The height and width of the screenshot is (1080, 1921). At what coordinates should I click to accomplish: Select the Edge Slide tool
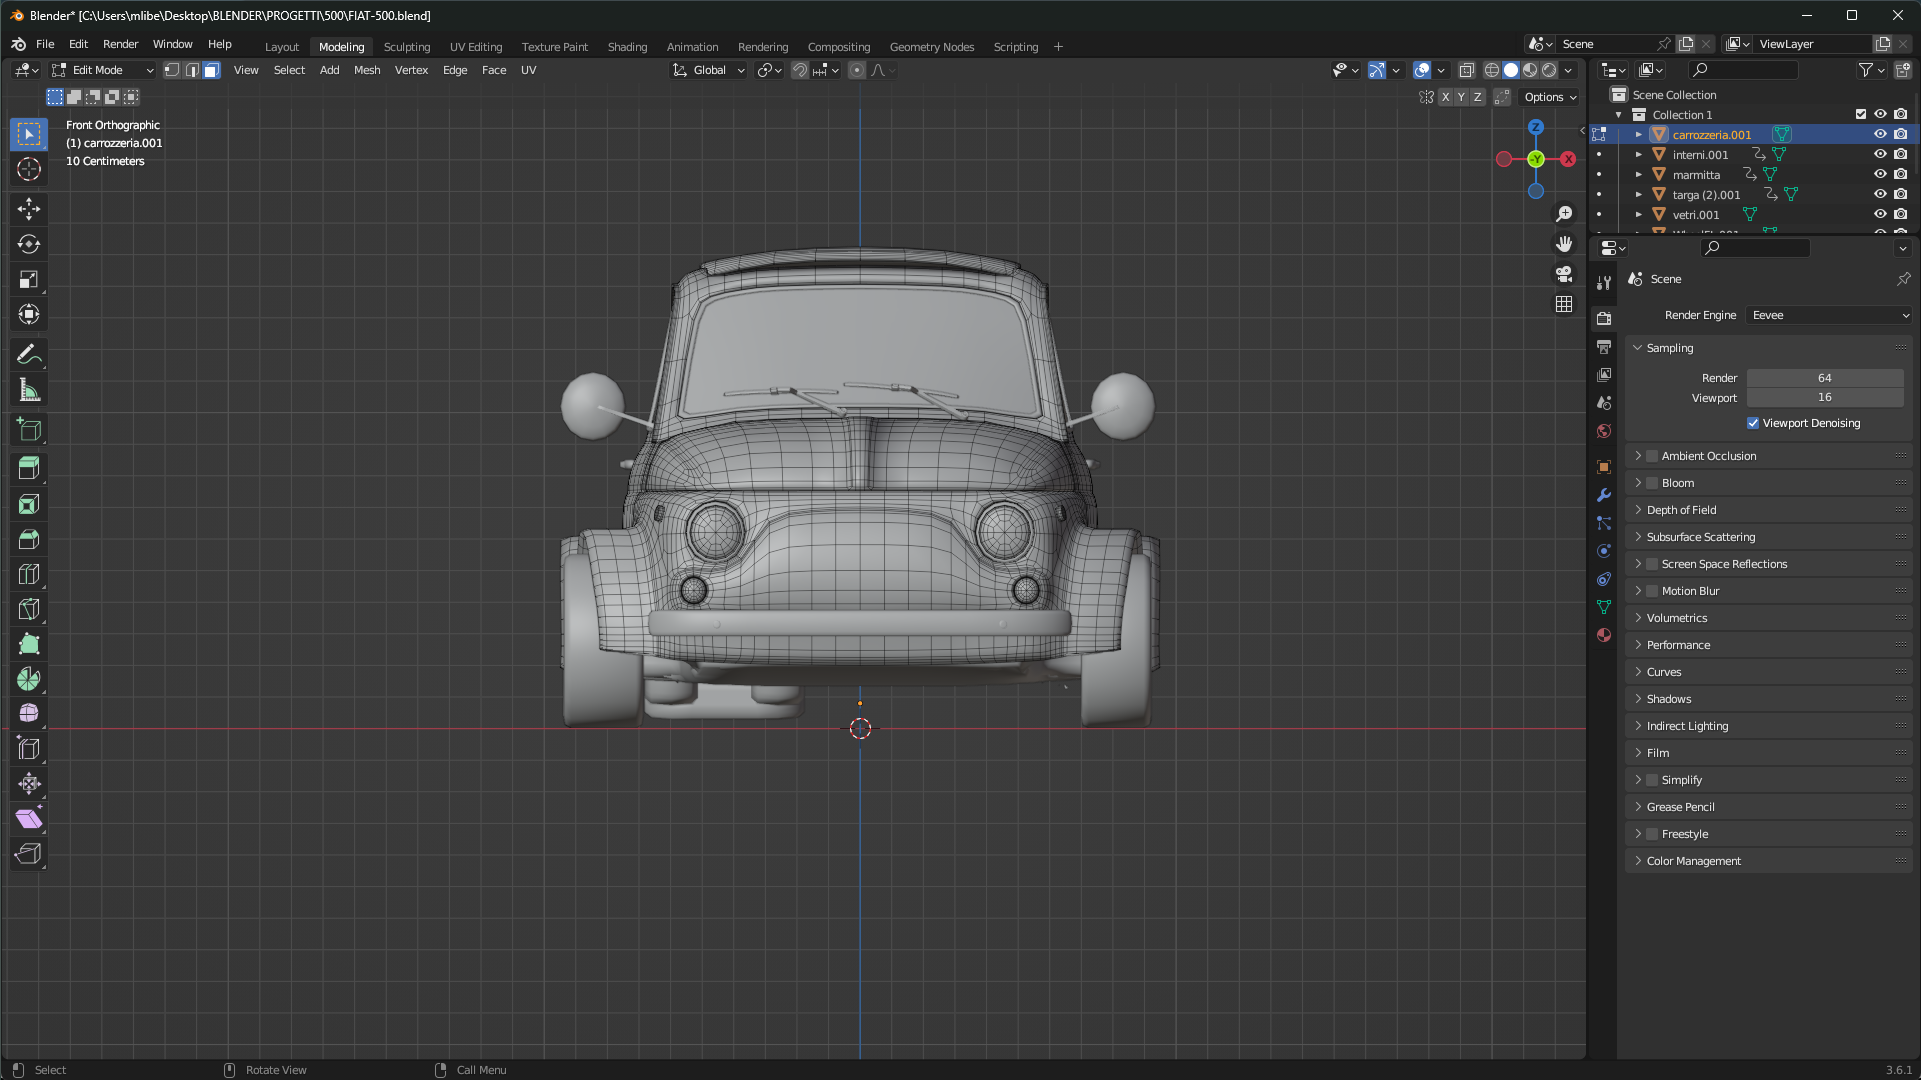tap(29, 748)
